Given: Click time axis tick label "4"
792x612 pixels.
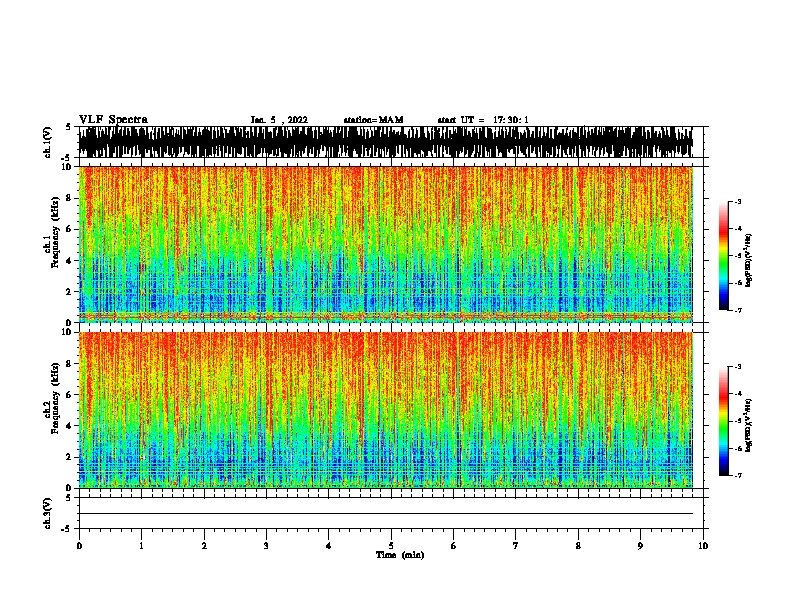Looking at the screenshot, I should tap(329, 546).
